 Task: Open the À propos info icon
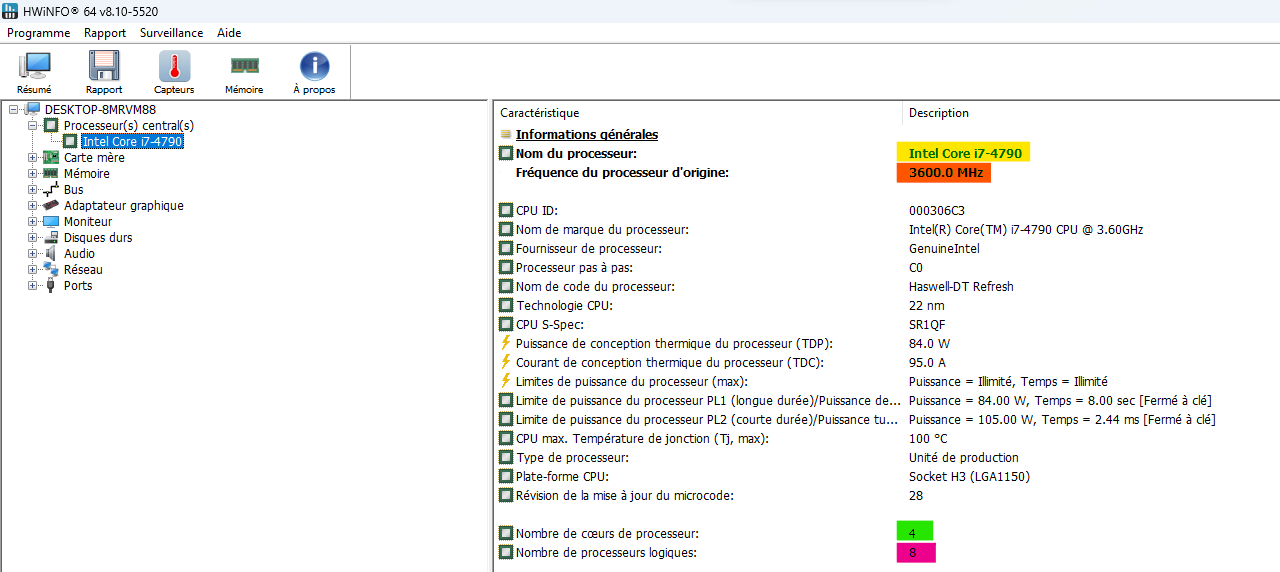314,72
